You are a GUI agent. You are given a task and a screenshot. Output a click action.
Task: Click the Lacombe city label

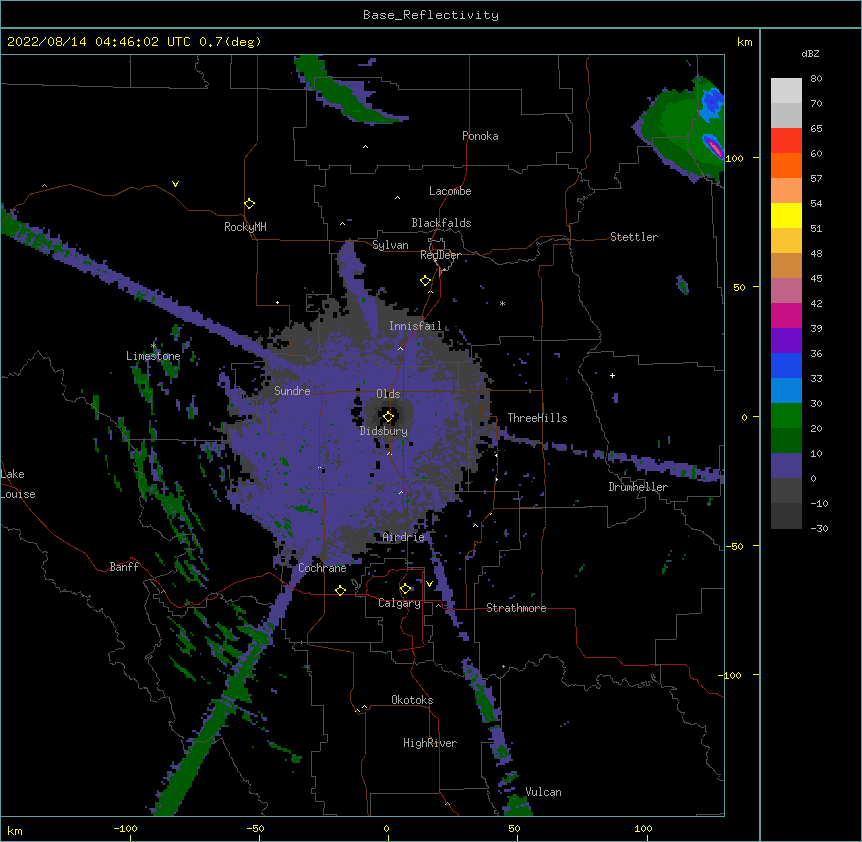click(x=450, y=191)
